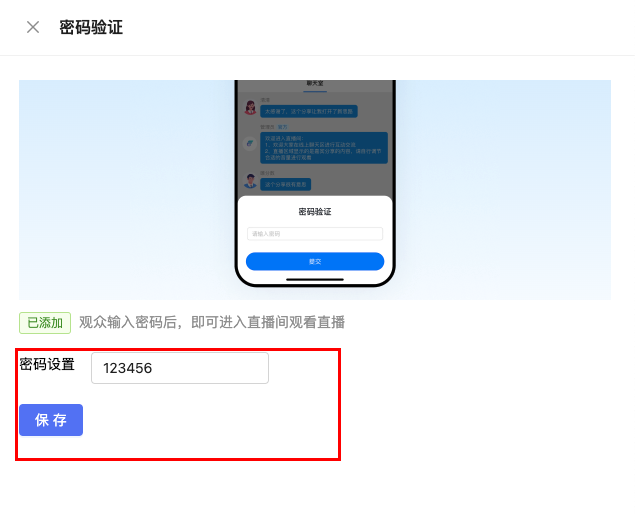Screen dimensions: 635x514
Task: Click the 官方 badge beside admin name
Action: (283, 127)
